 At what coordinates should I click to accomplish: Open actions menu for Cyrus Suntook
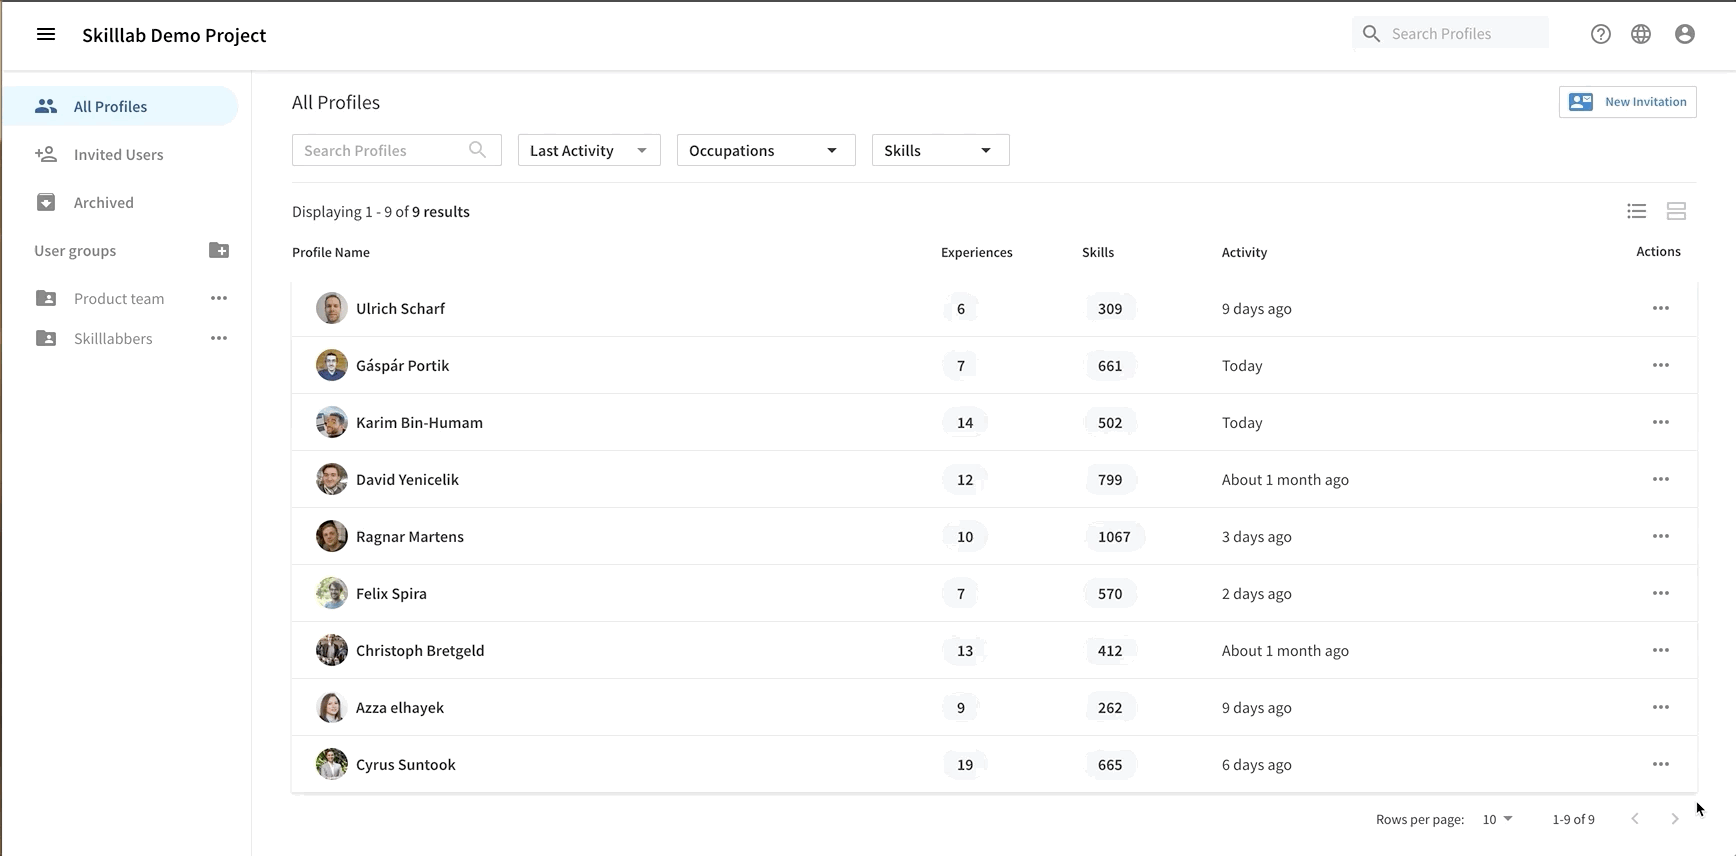[1661, 764]
